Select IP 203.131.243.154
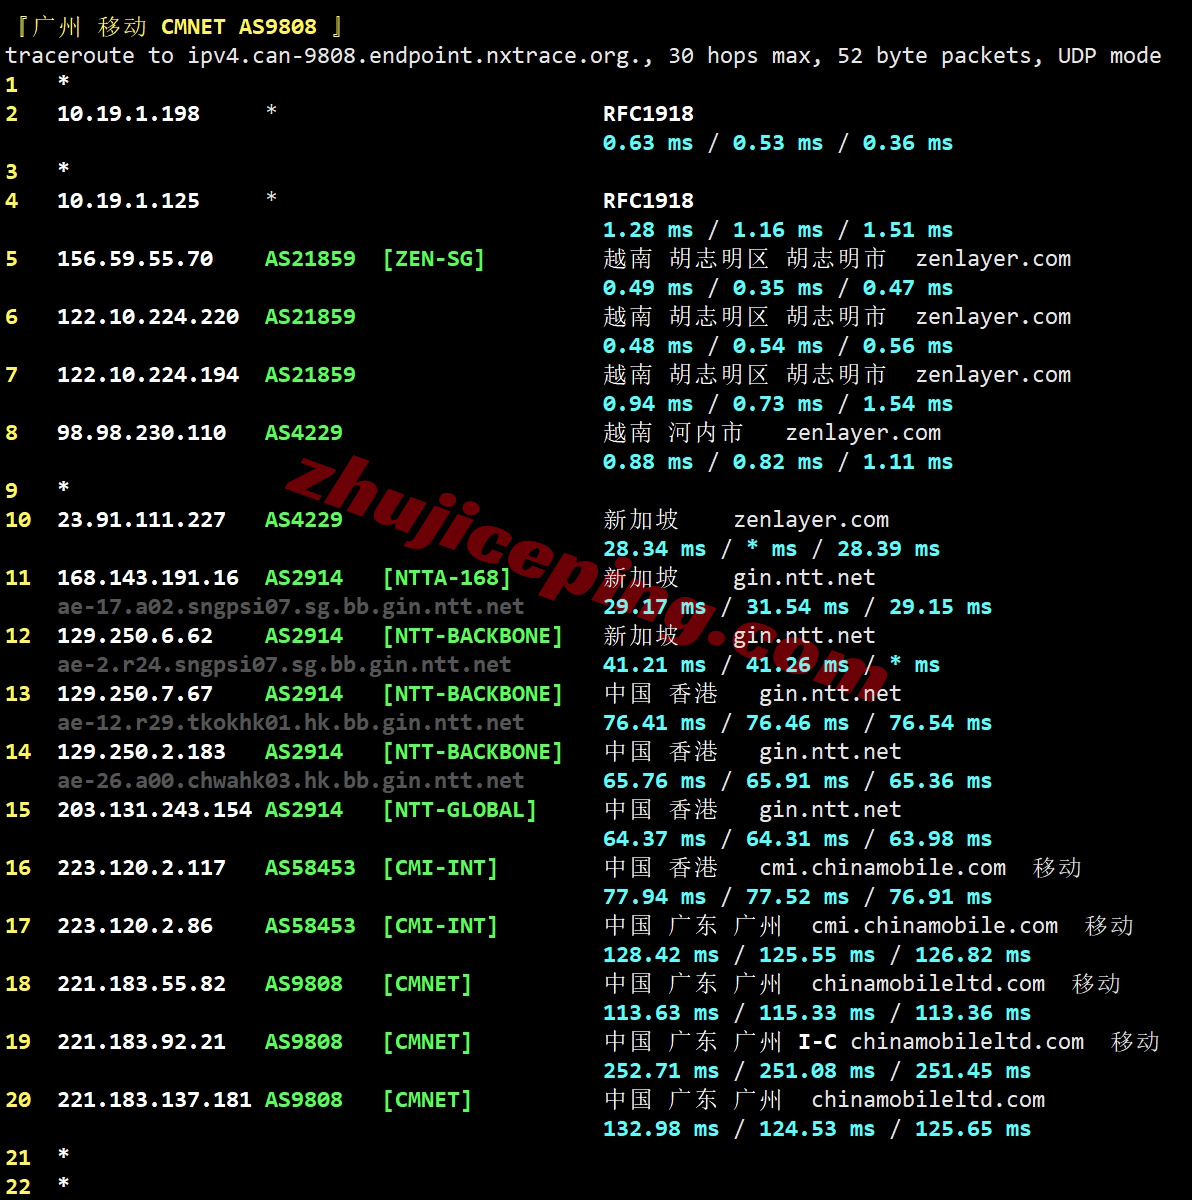This screenshot has width=1192, height=1200. click(154, 810)
